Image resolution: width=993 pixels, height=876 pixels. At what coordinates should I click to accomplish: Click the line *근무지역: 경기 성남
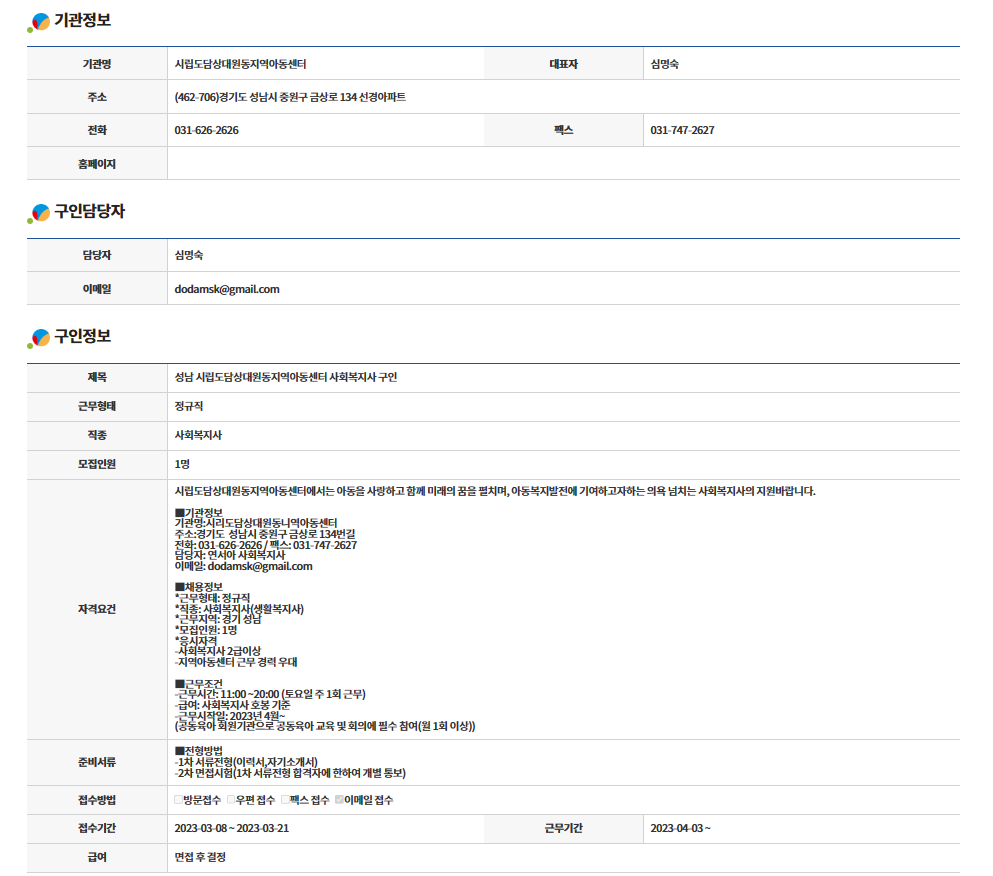[x=218, y=619]
